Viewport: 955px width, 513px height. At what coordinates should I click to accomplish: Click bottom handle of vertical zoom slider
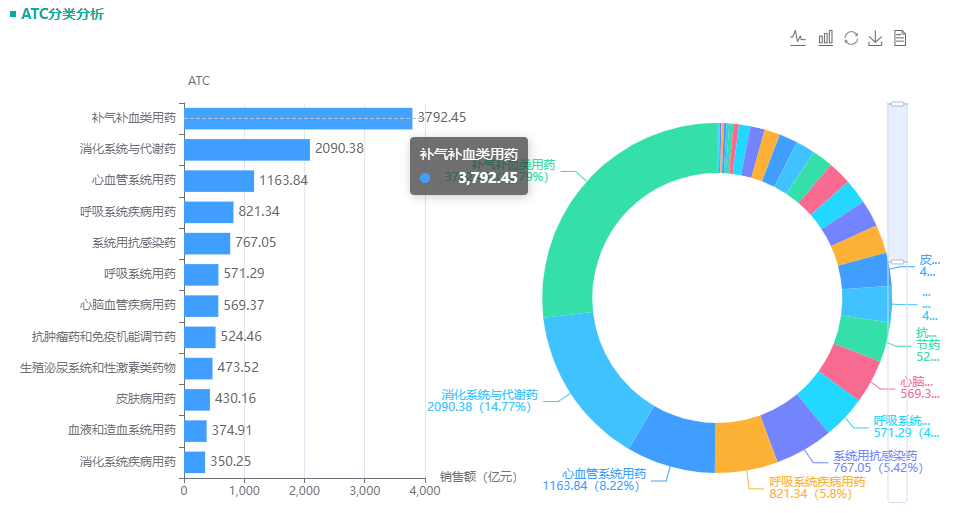(897, 264)
